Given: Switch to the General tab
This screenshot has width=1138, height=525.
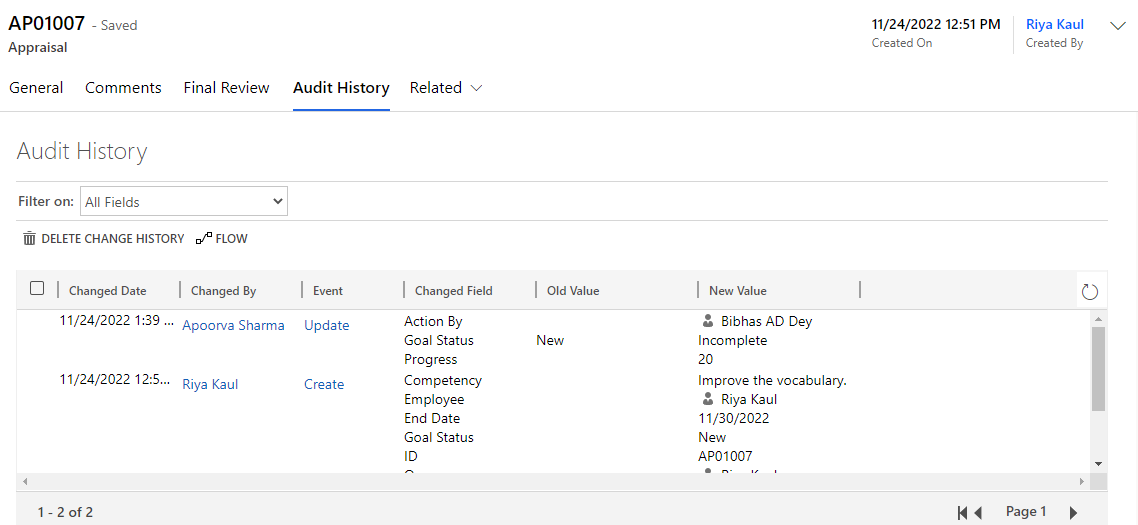Looking at the screenshot, I should pyautogui.click(x=36, y=88).
